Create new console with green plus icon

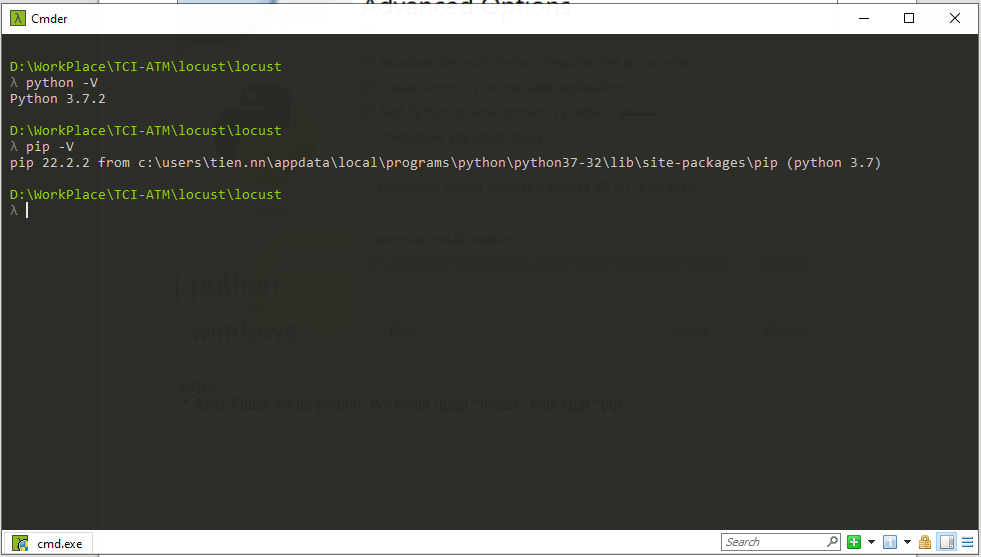[x=854, y=542]
